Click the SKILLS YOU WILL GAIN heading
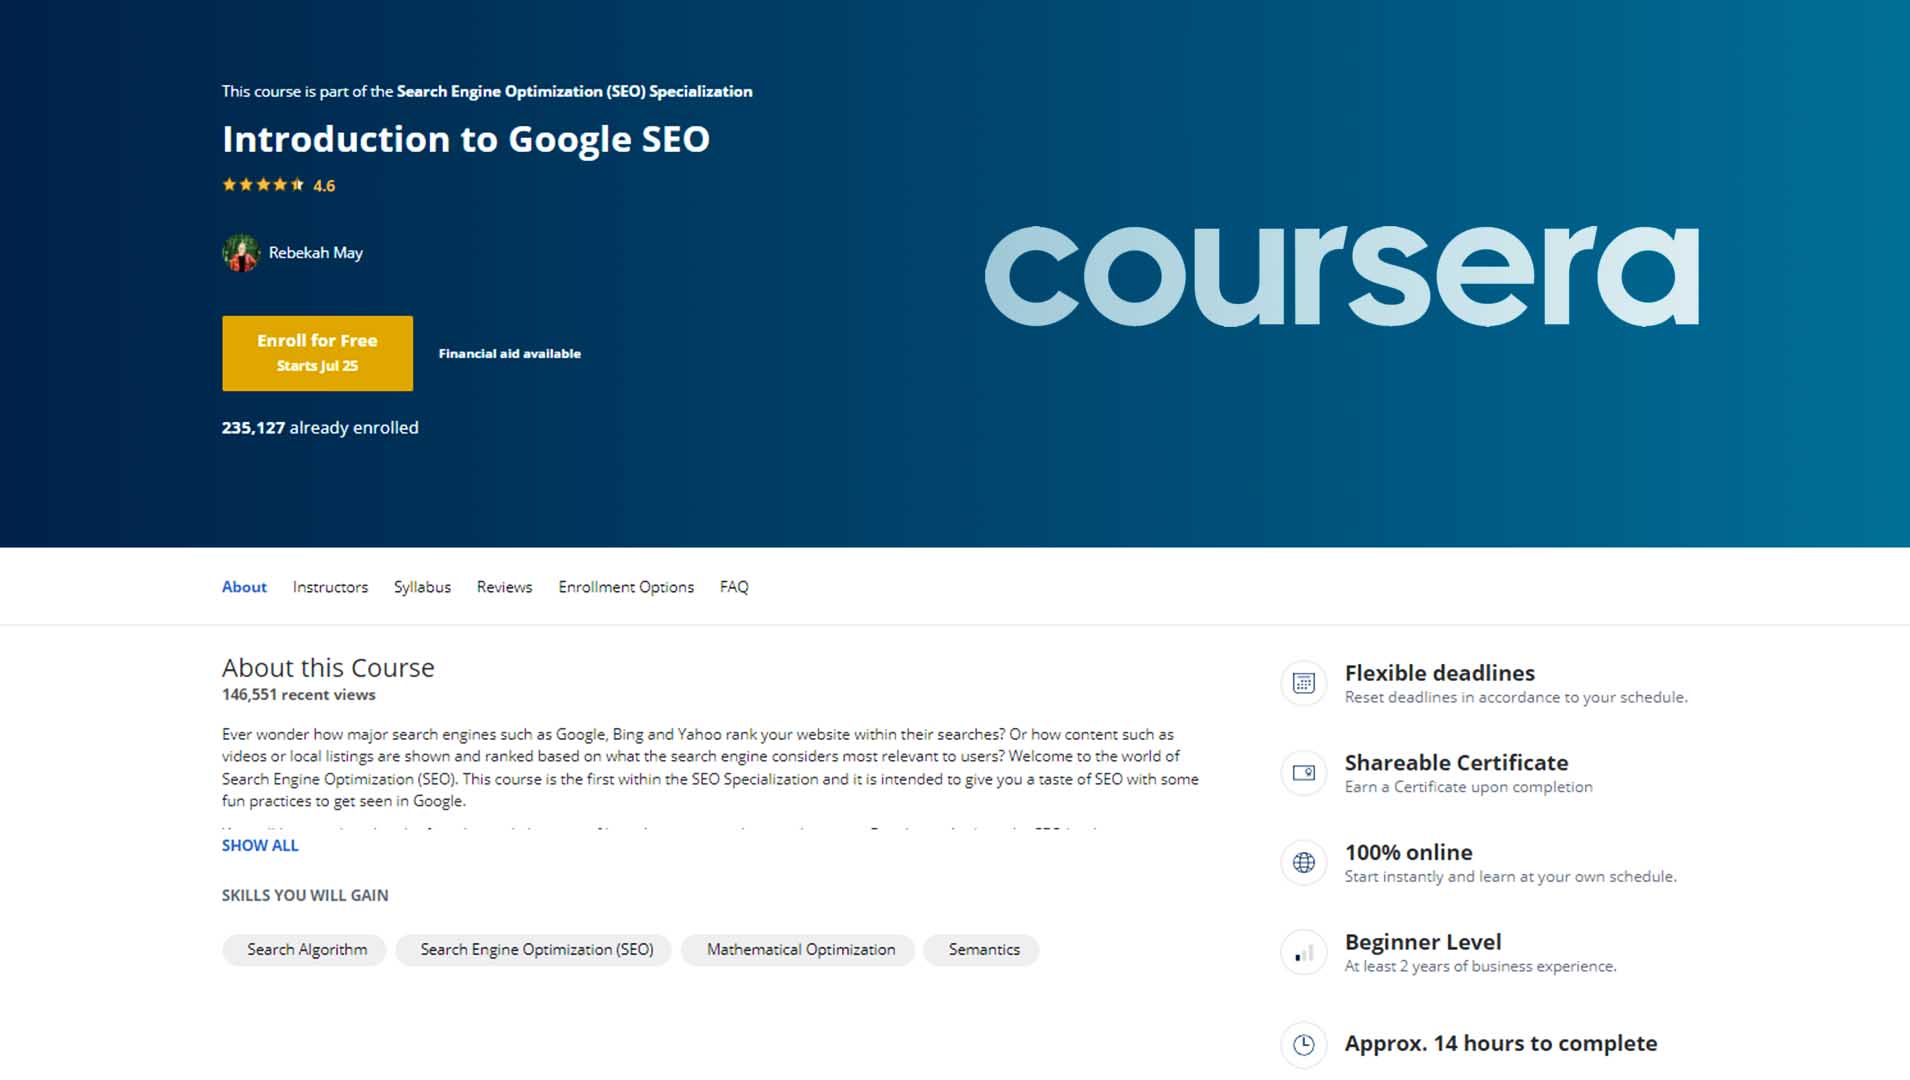This screenshot has width=1910, height=1080. pos(305,895)
